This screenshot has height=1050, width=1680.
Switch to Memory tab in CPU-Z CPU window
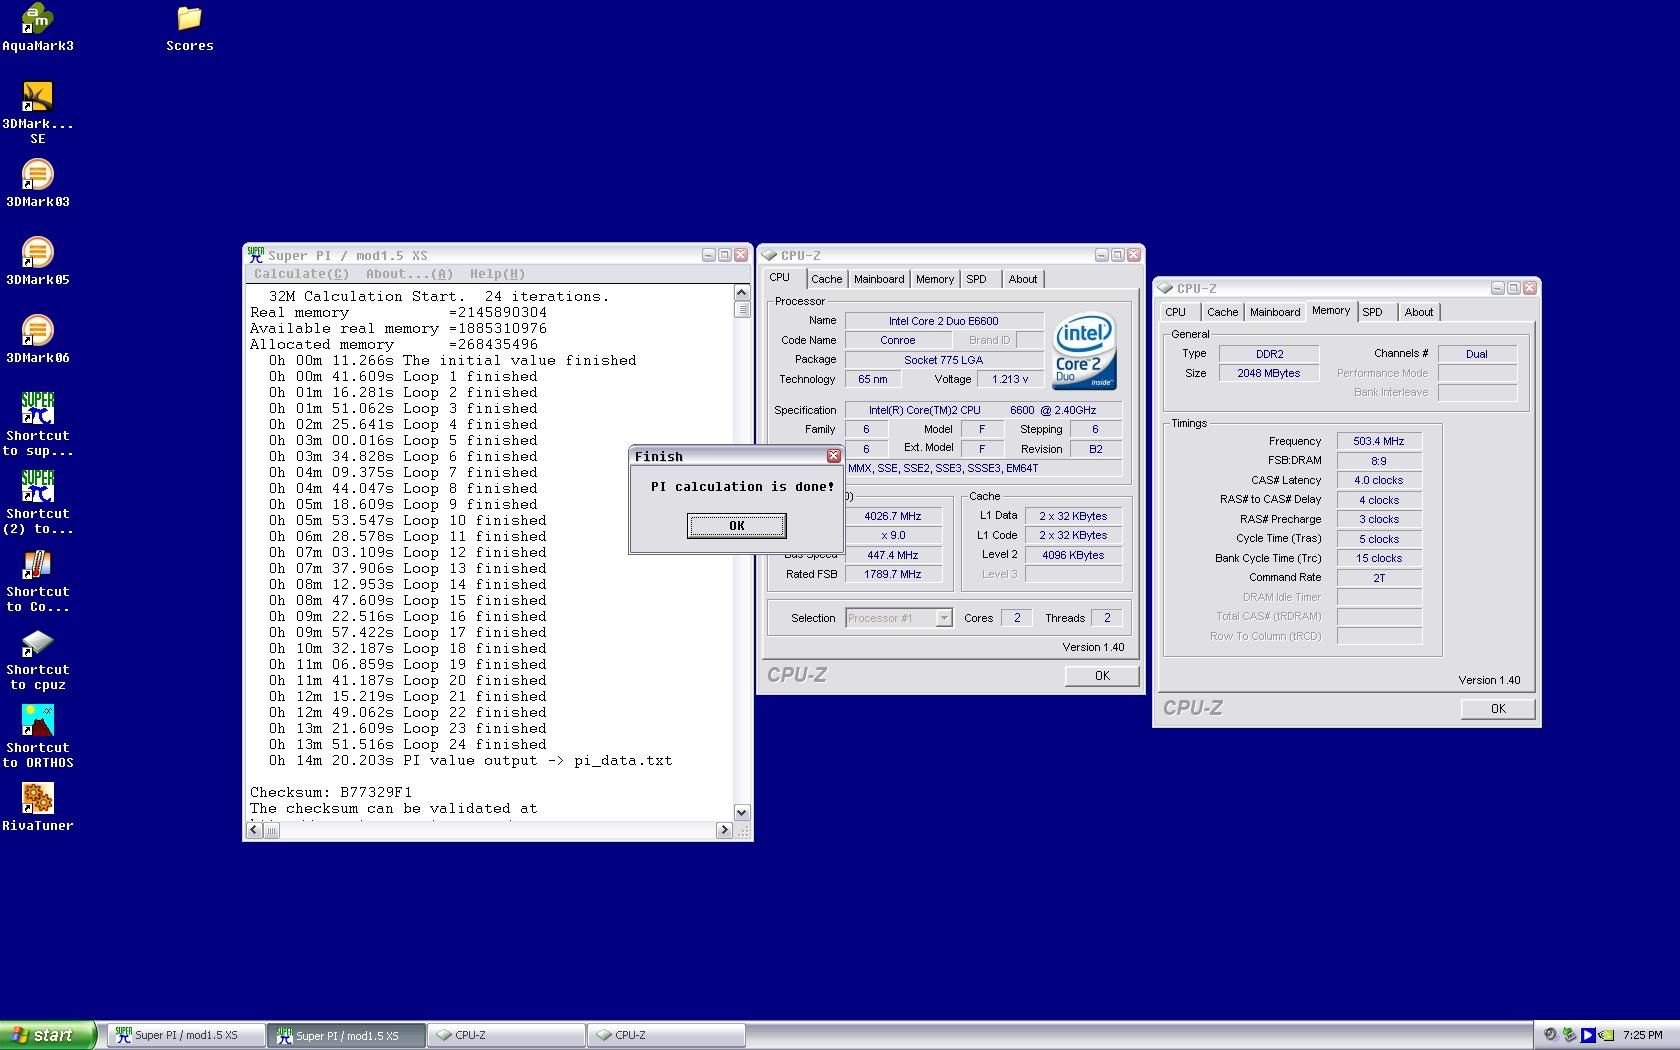click(x=935, y=279)
